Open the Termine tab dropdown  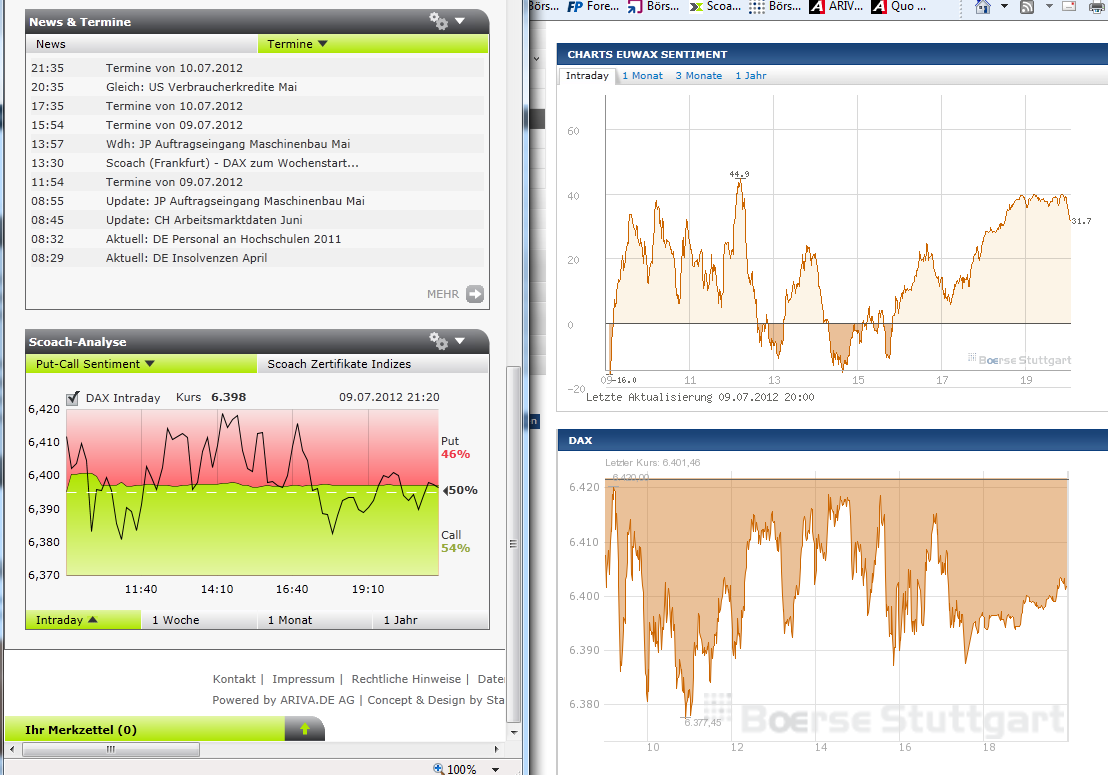click(372, 44)
